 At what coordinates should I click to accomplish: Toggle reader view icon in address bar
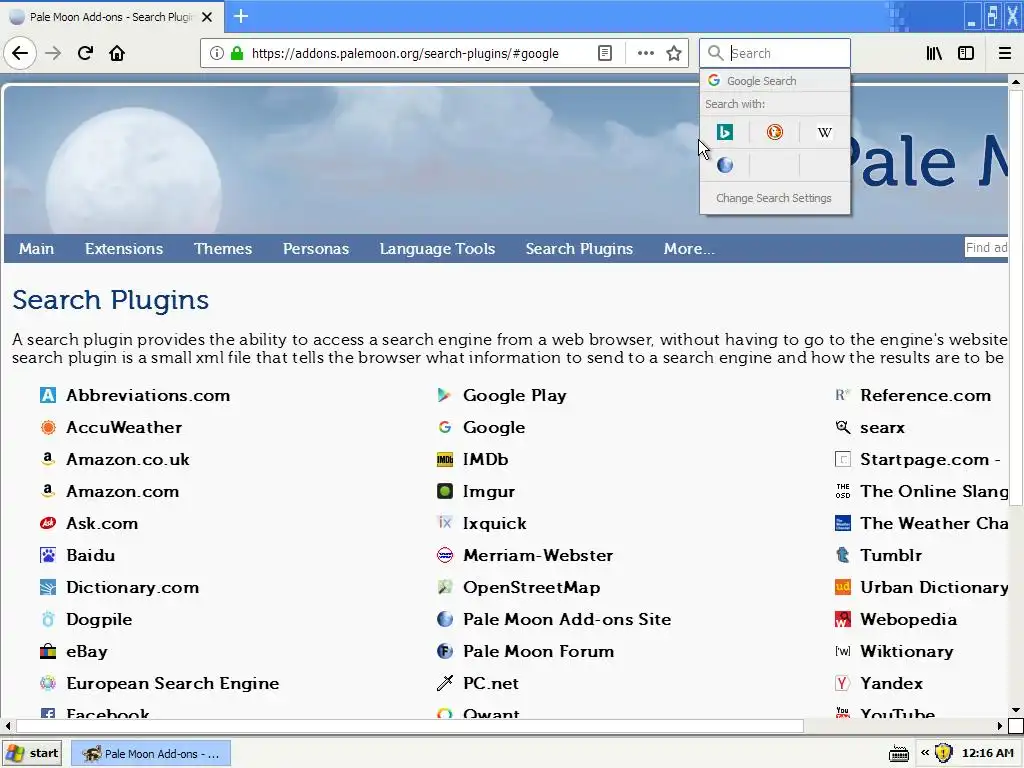coord(605,53)
